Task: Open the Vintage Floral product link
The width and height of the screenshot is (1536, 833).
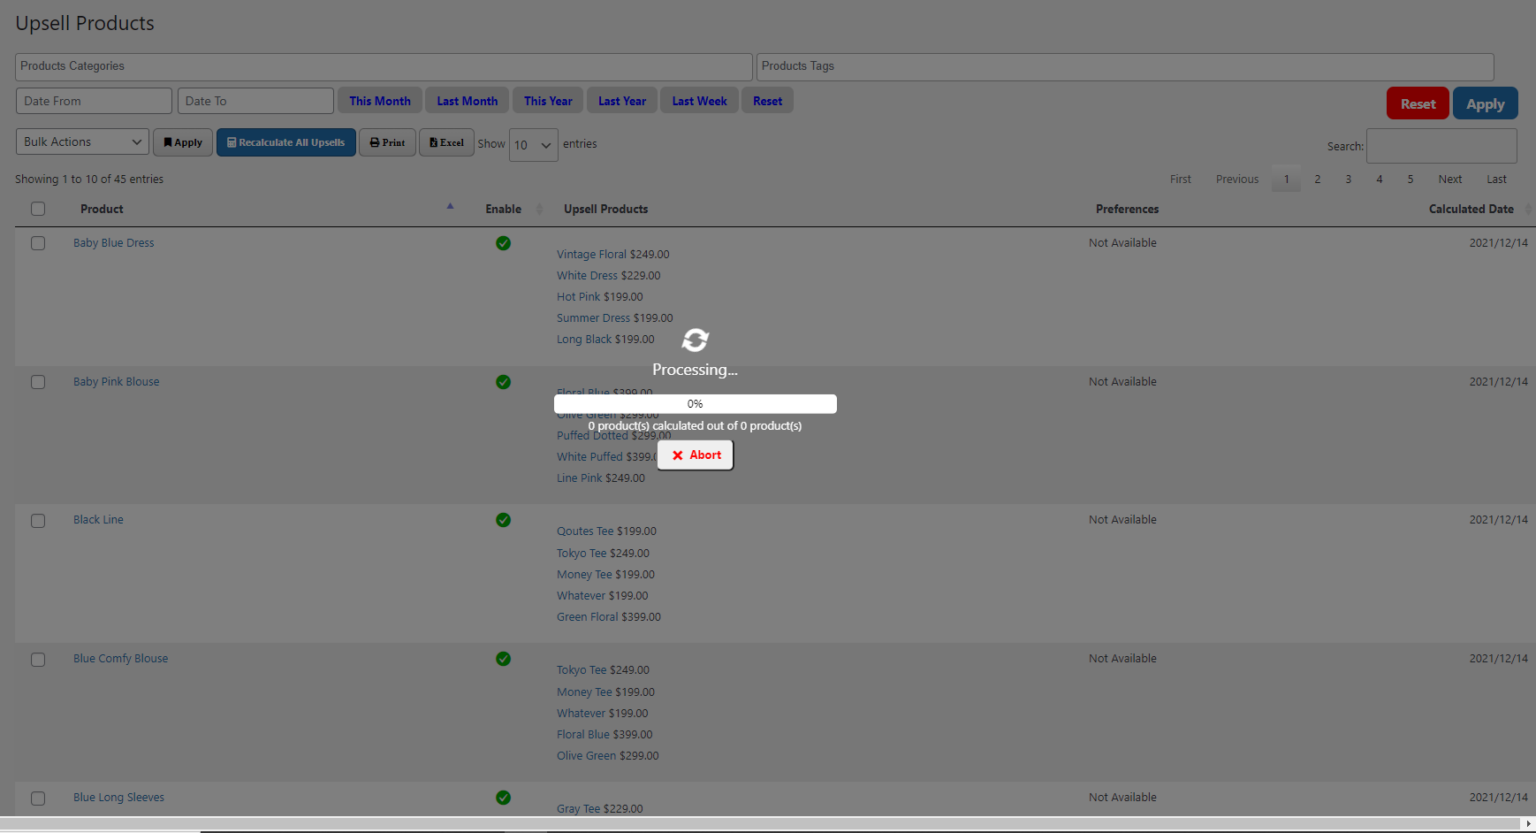Action: click(x=591, y=254)
